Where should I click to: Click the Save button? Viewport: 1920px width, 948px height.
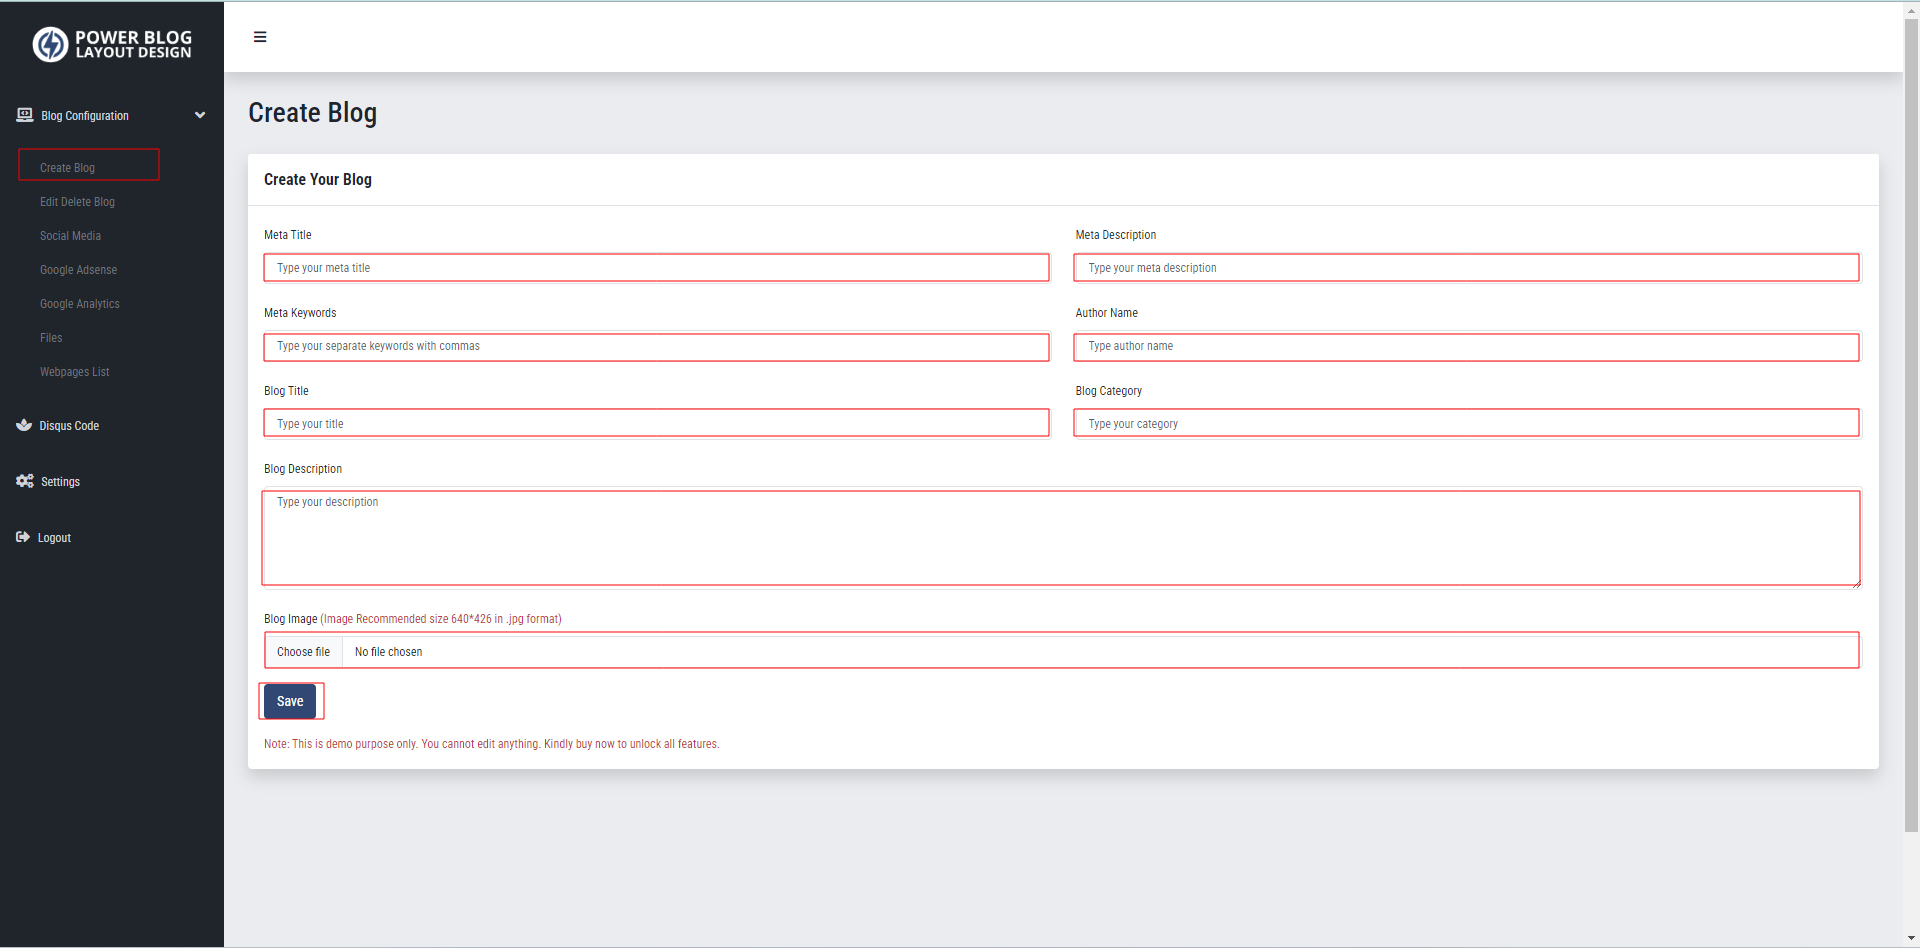tap(290, 701)
